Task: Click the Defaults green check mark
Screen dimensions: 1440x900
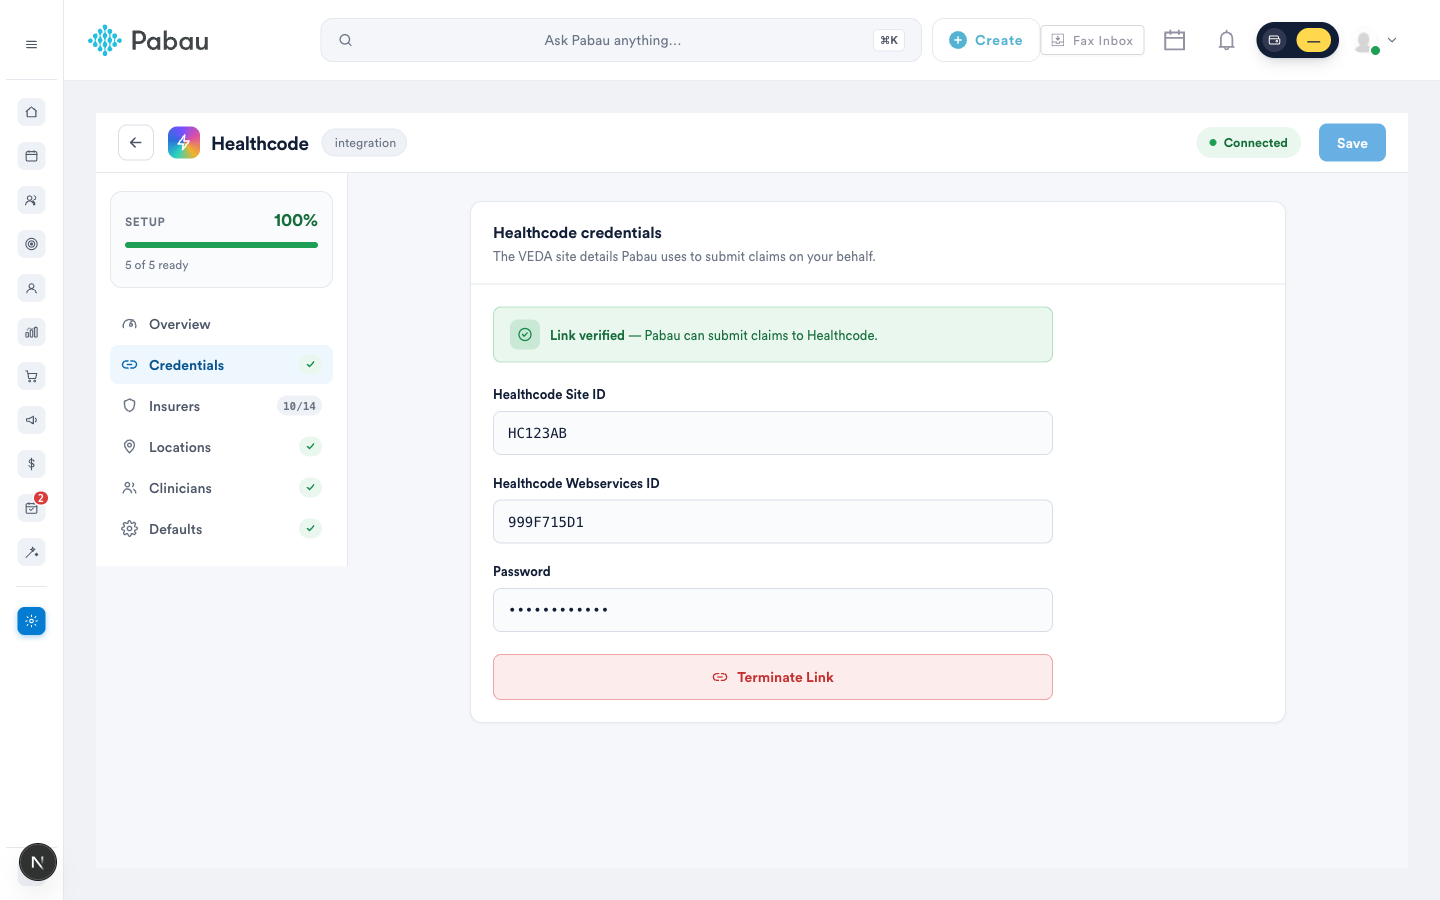Action: click(311, 529)
